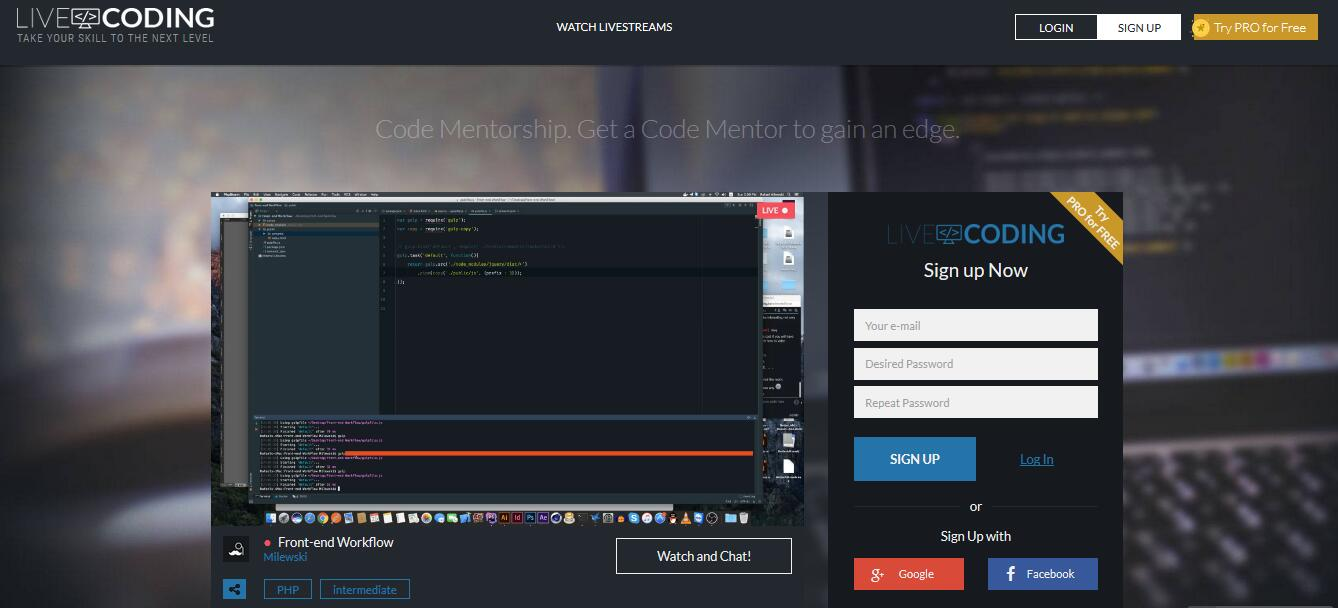Click the share icon button
1338x608 pixels.
coord(235,589)
